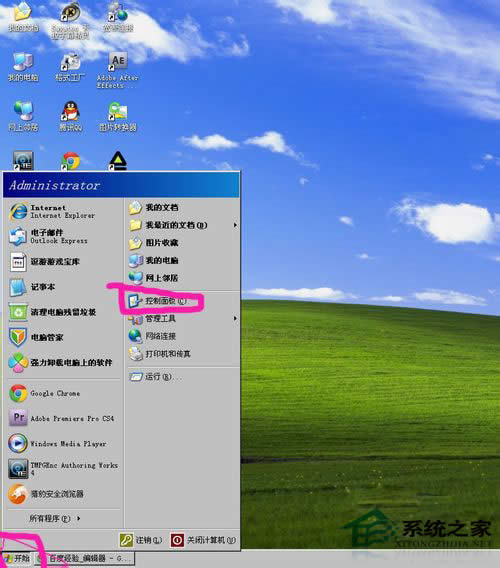This screenshot has width=500, height=568.
Task: Click 清理电脑残留垃圾 recycle icon entry
Action: 63,312
